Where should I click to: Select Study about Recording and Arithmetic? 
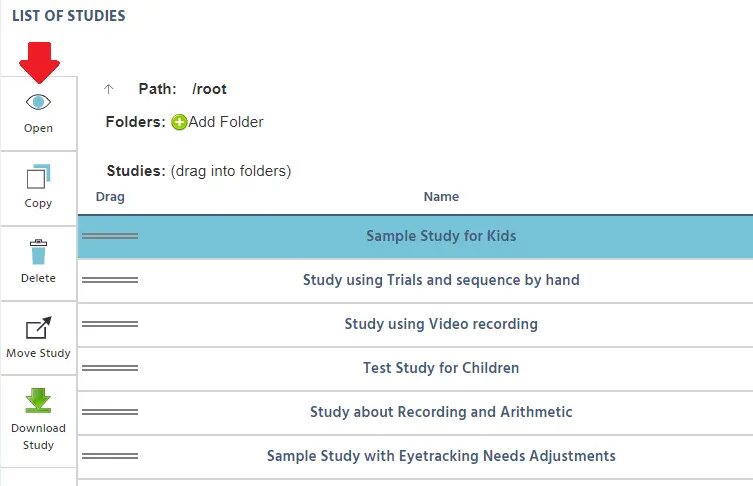click(415, 413)
